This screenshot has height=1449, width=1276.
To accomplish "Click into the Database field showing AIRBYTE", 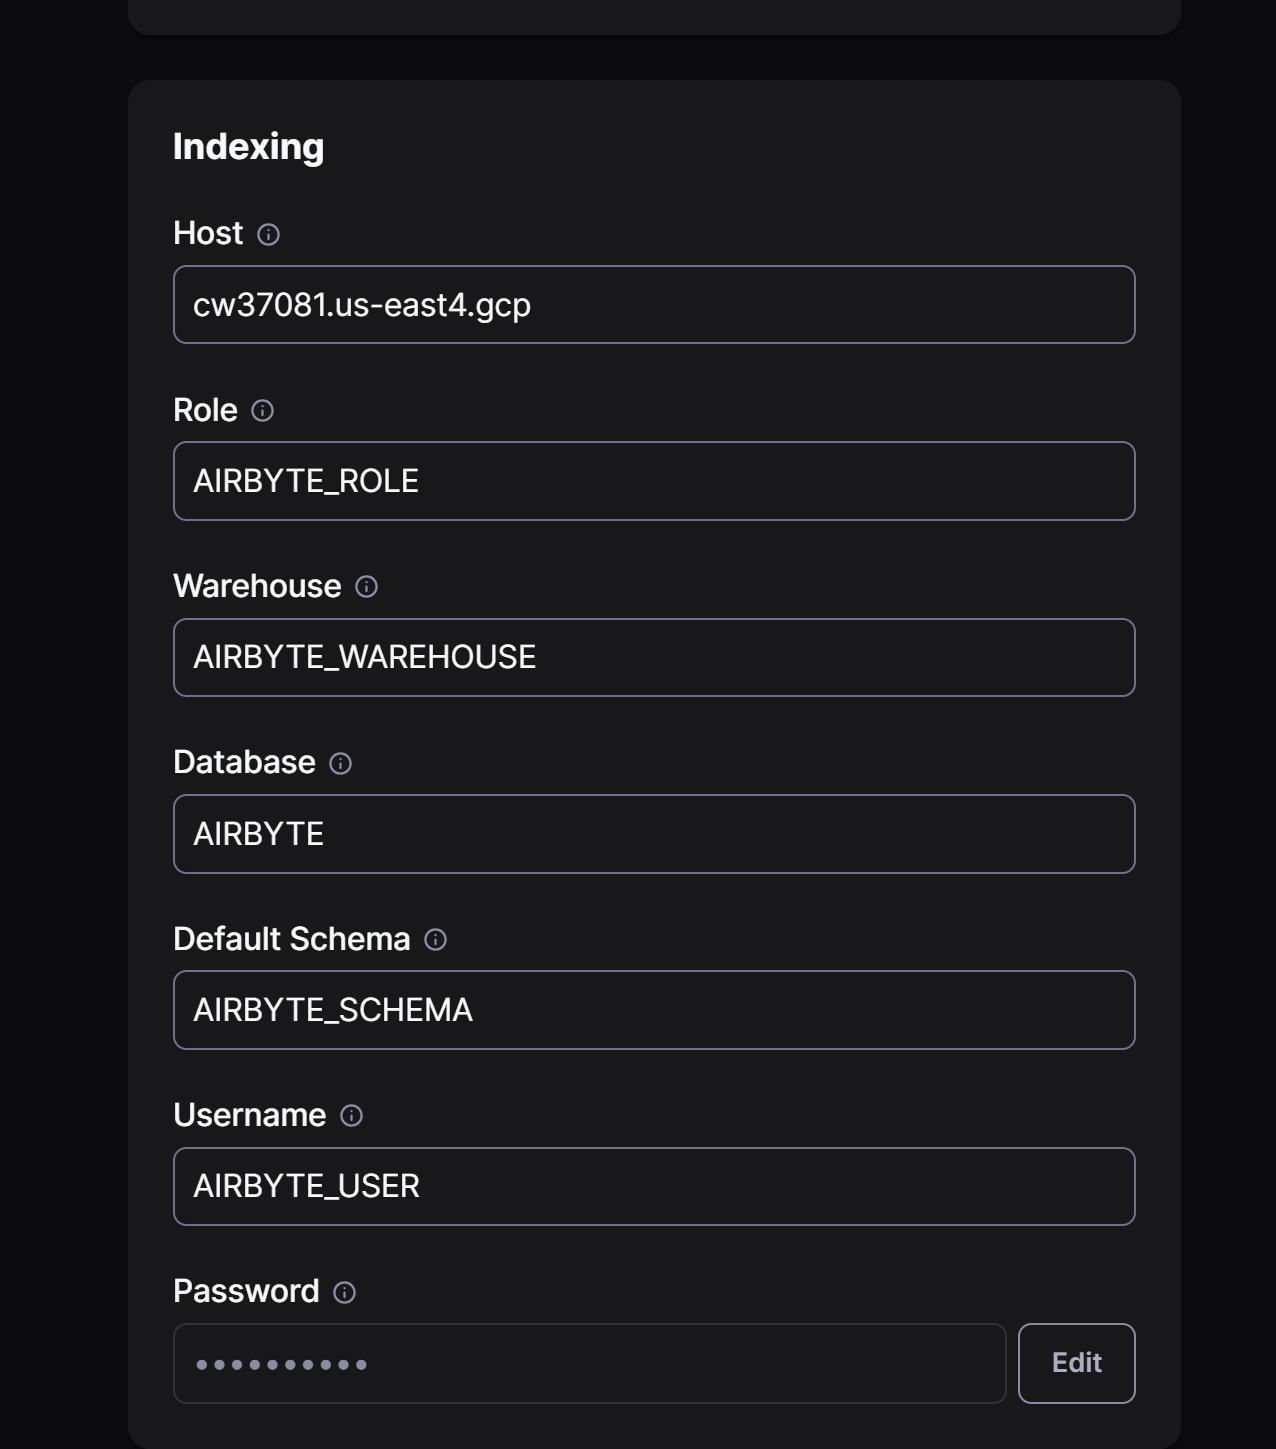I will click(654, 834).
